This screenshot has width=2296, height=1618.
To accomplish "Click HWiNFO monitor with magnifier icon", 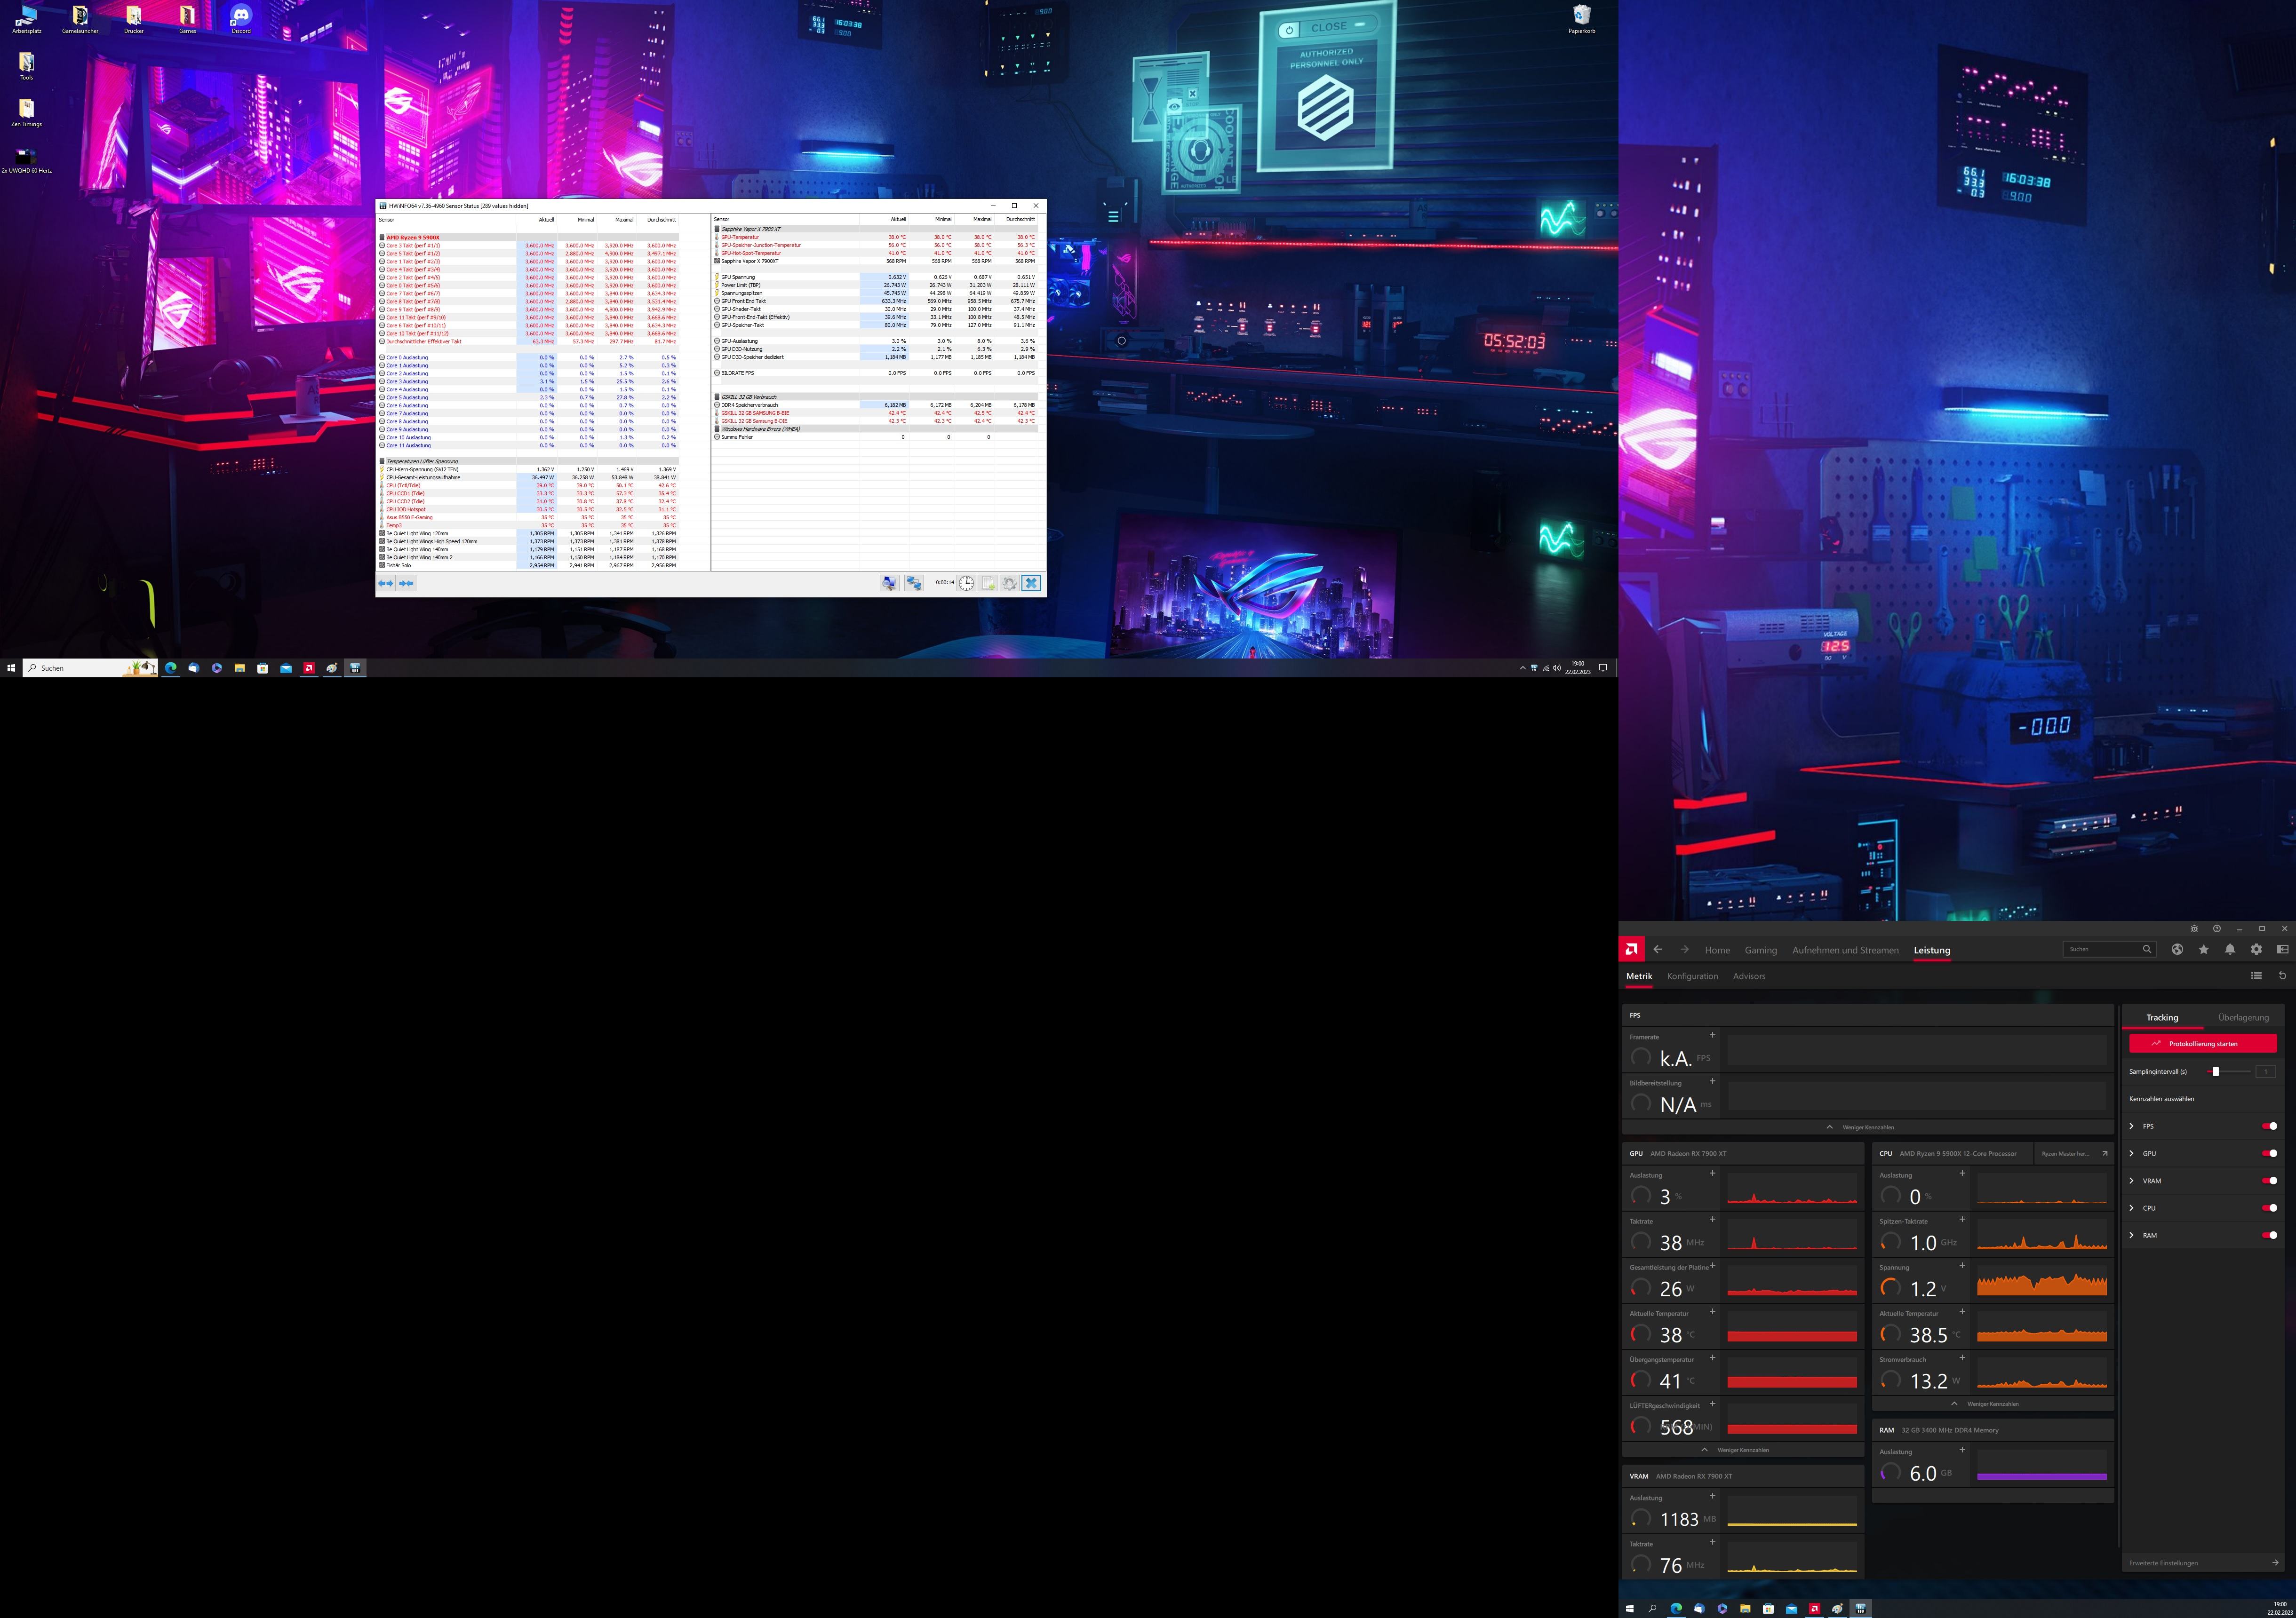I will coord(889,583).
